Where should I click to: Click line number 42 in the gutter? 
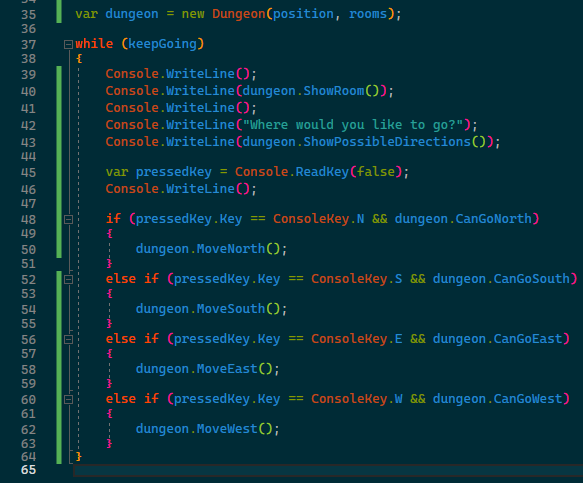click(x=29, y=126)
